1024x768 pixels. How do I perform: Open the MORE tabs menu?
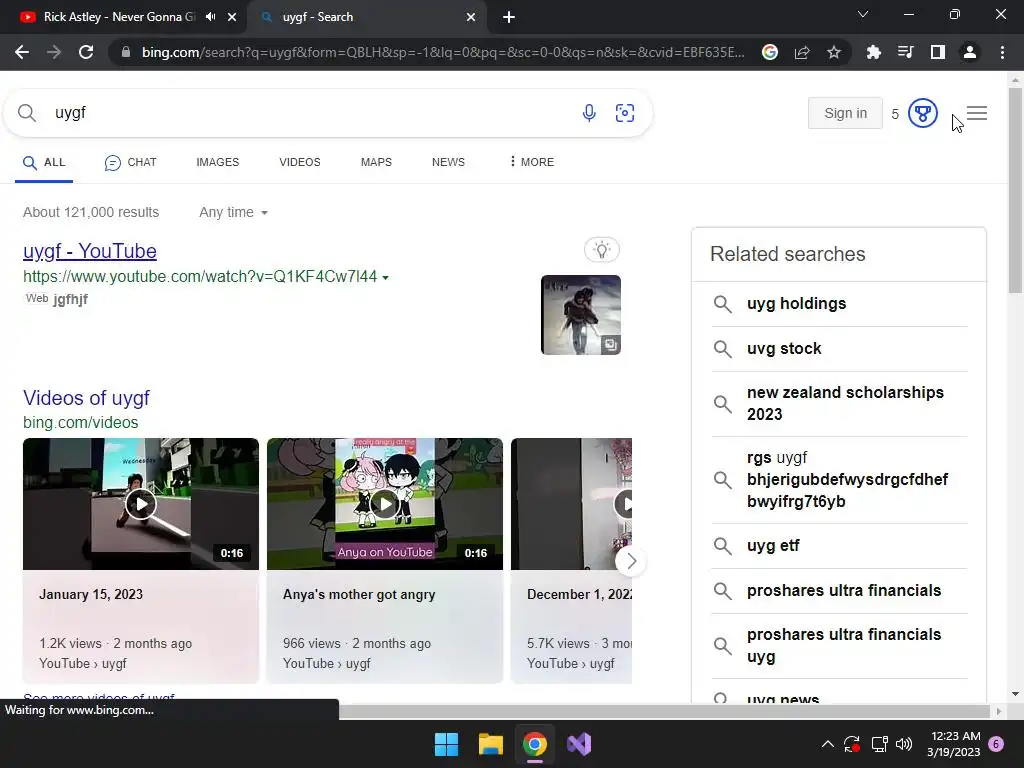(x=532, y=162)
